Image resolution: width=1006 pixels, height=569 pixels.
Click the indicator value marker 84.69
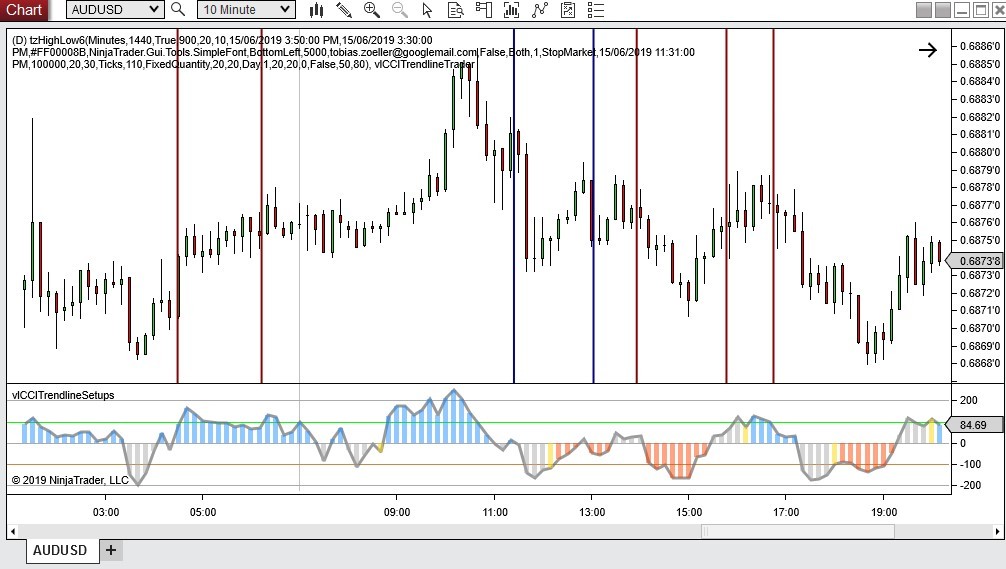(973, 425)
